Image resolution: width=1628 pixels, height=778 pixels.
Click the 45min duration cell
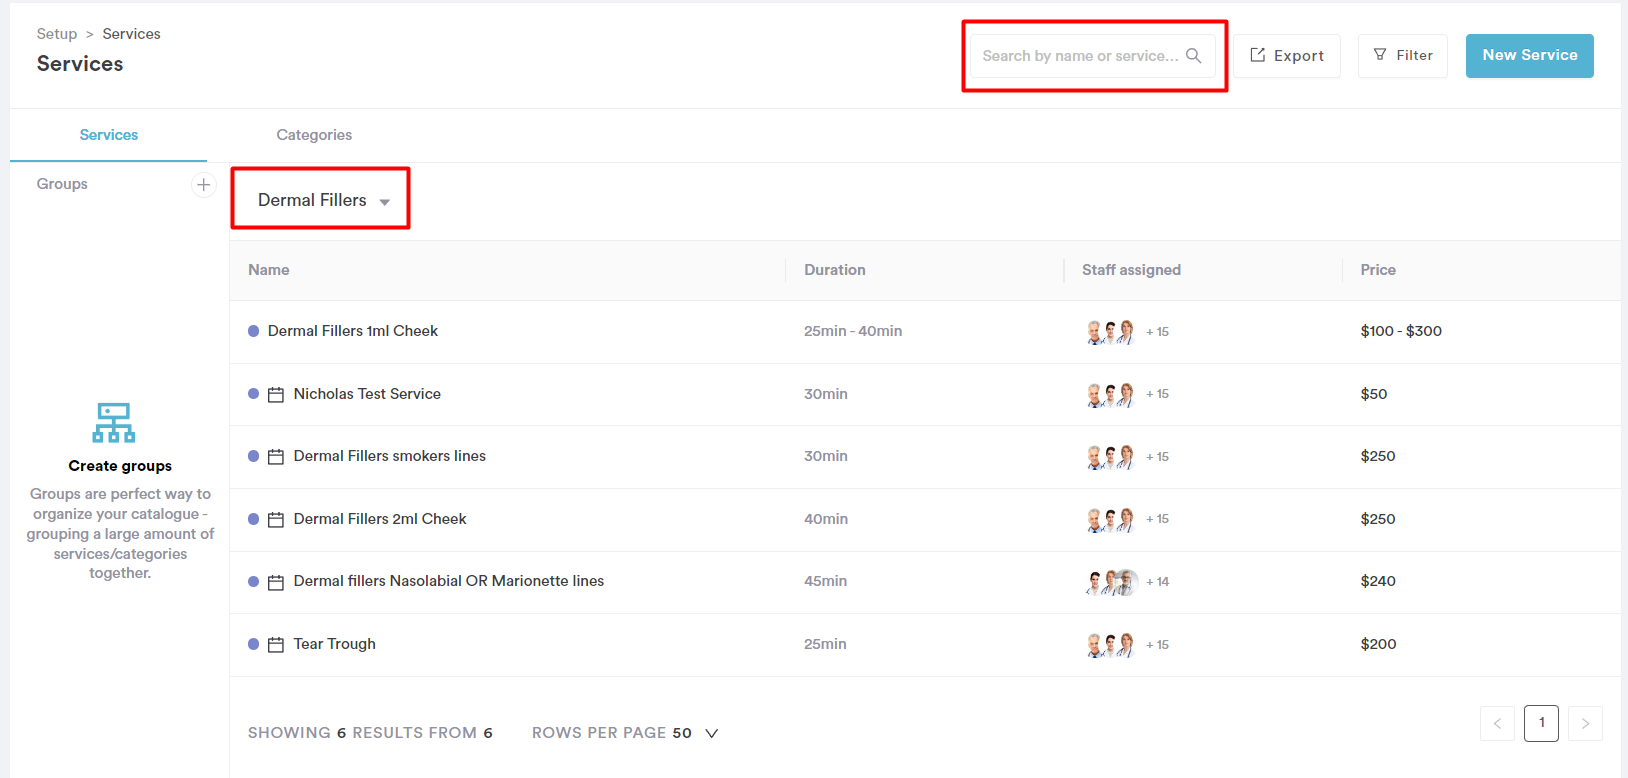point(825,581)
